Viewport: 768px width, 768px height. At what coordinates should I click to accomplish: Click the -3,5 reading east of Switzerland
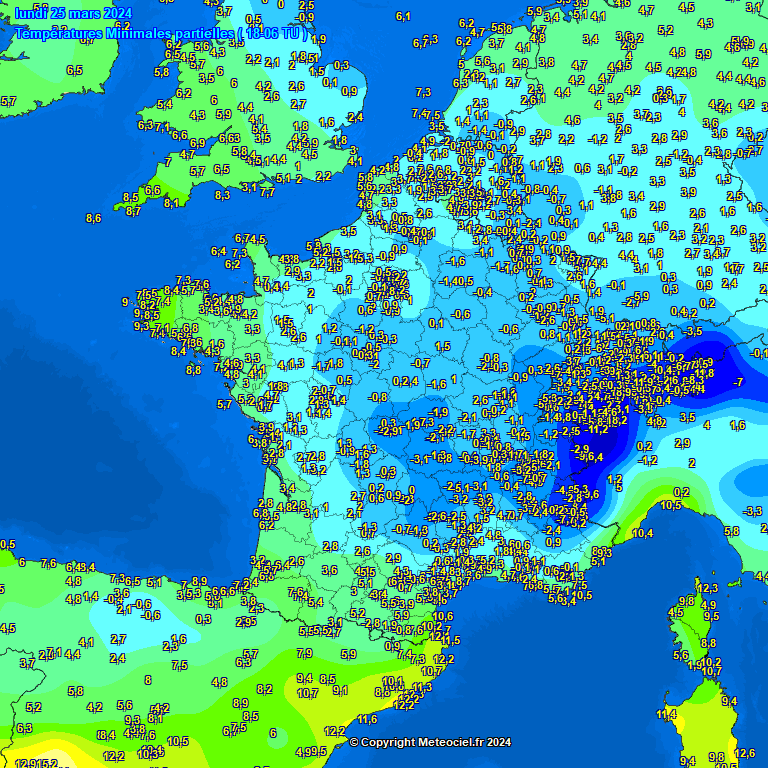[x=692, y=331]
